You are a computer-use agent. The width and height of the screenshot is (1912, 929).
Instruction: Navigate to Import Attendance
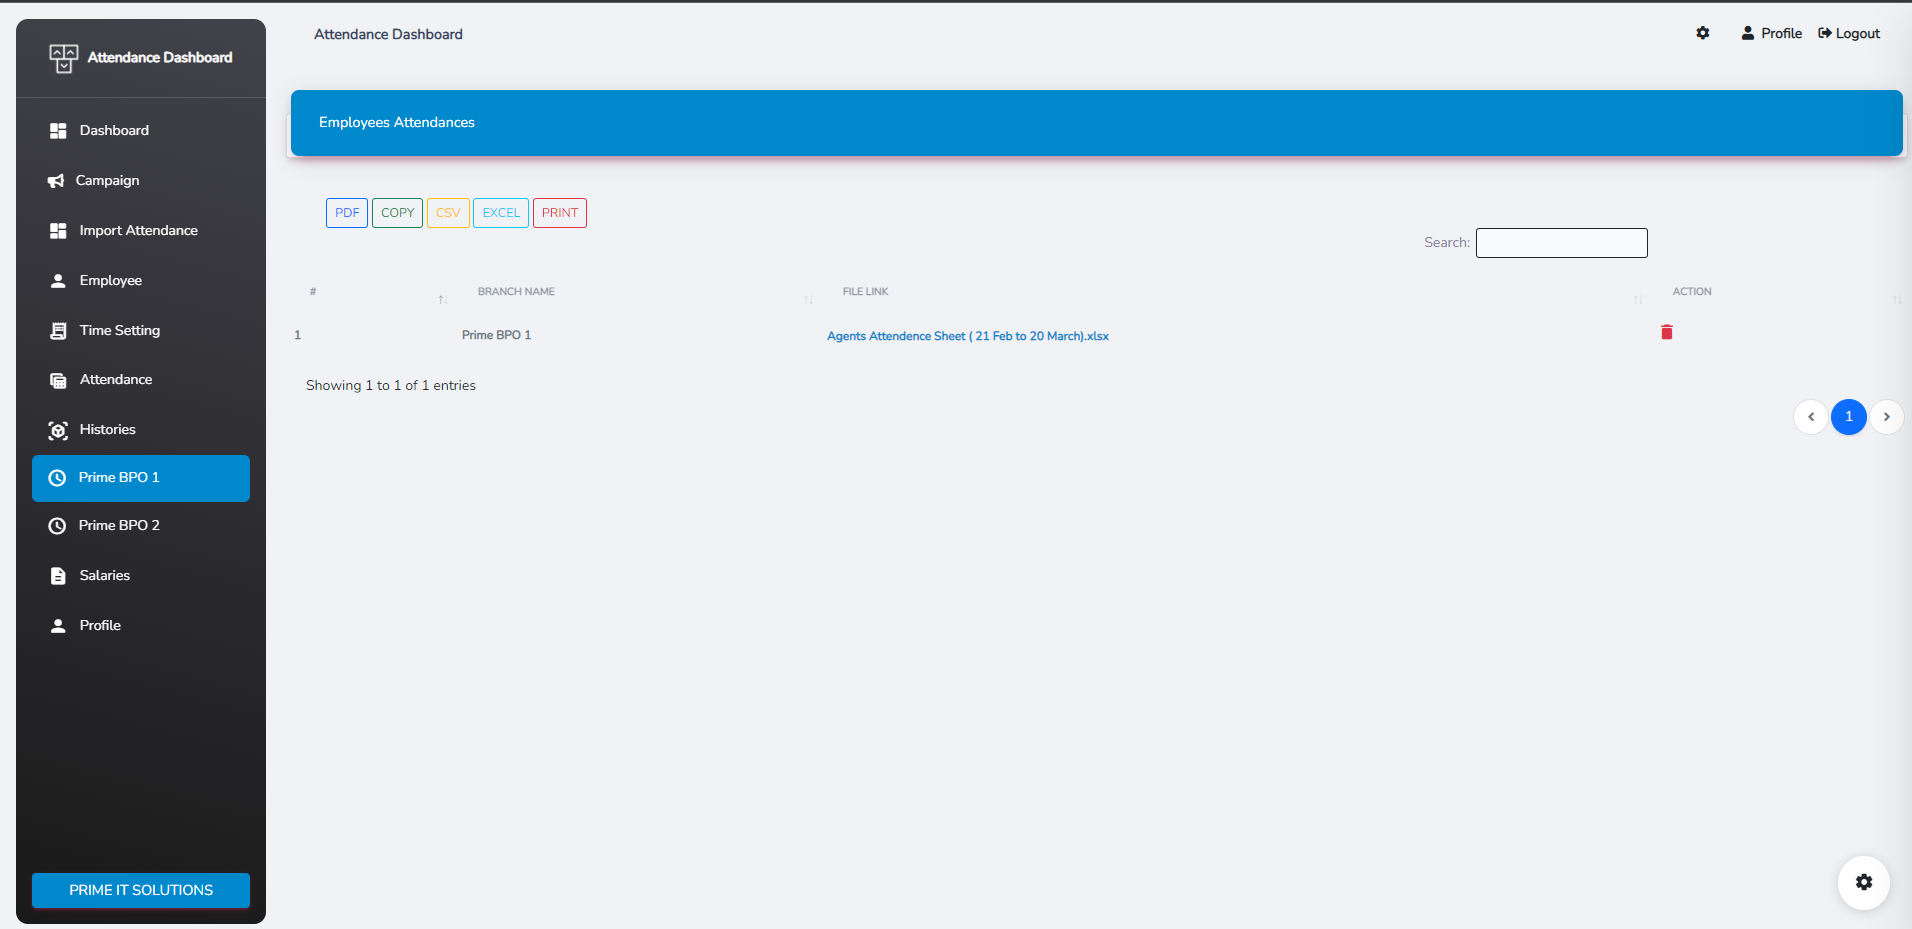point(139,231)
